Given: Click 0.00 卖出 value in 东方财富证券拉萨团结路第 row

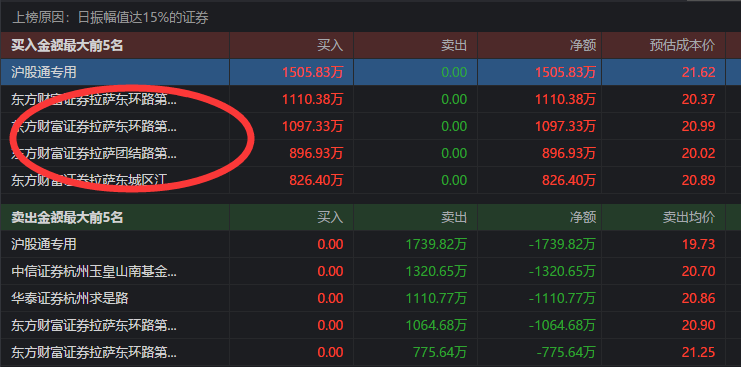Looking at the screenshot, I should (x=454, y=153).
